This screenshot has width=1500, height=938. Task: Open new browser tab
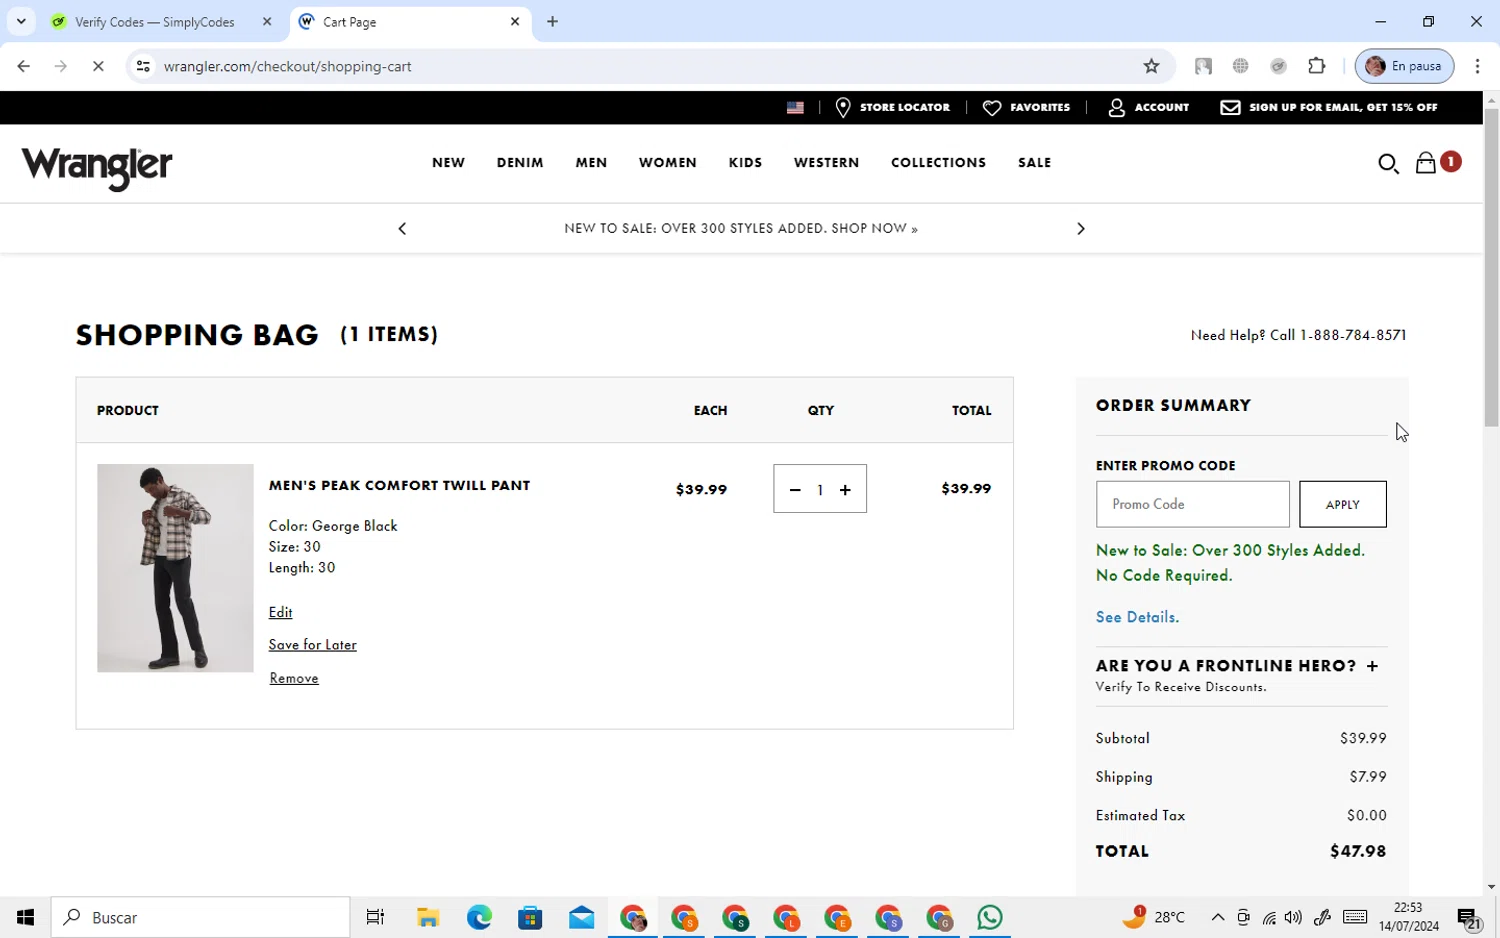point(552,21)
